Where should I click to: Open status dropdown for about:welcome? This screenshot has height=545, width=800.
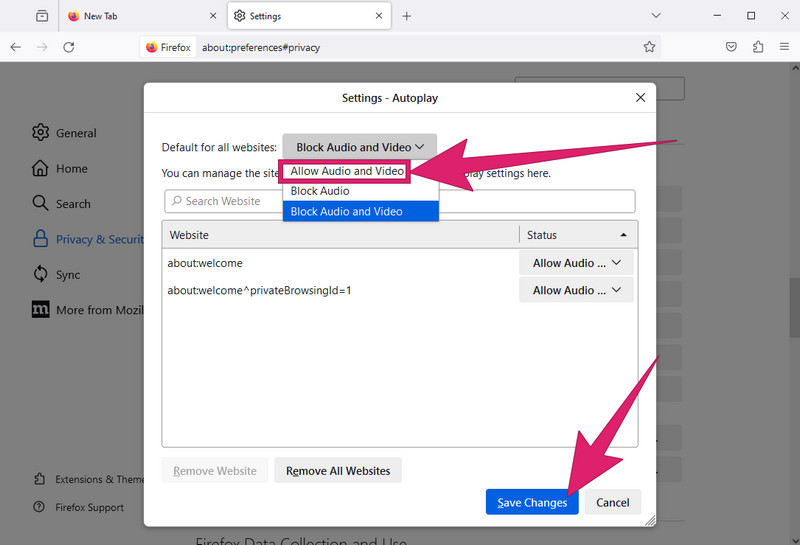coord(577,263)
